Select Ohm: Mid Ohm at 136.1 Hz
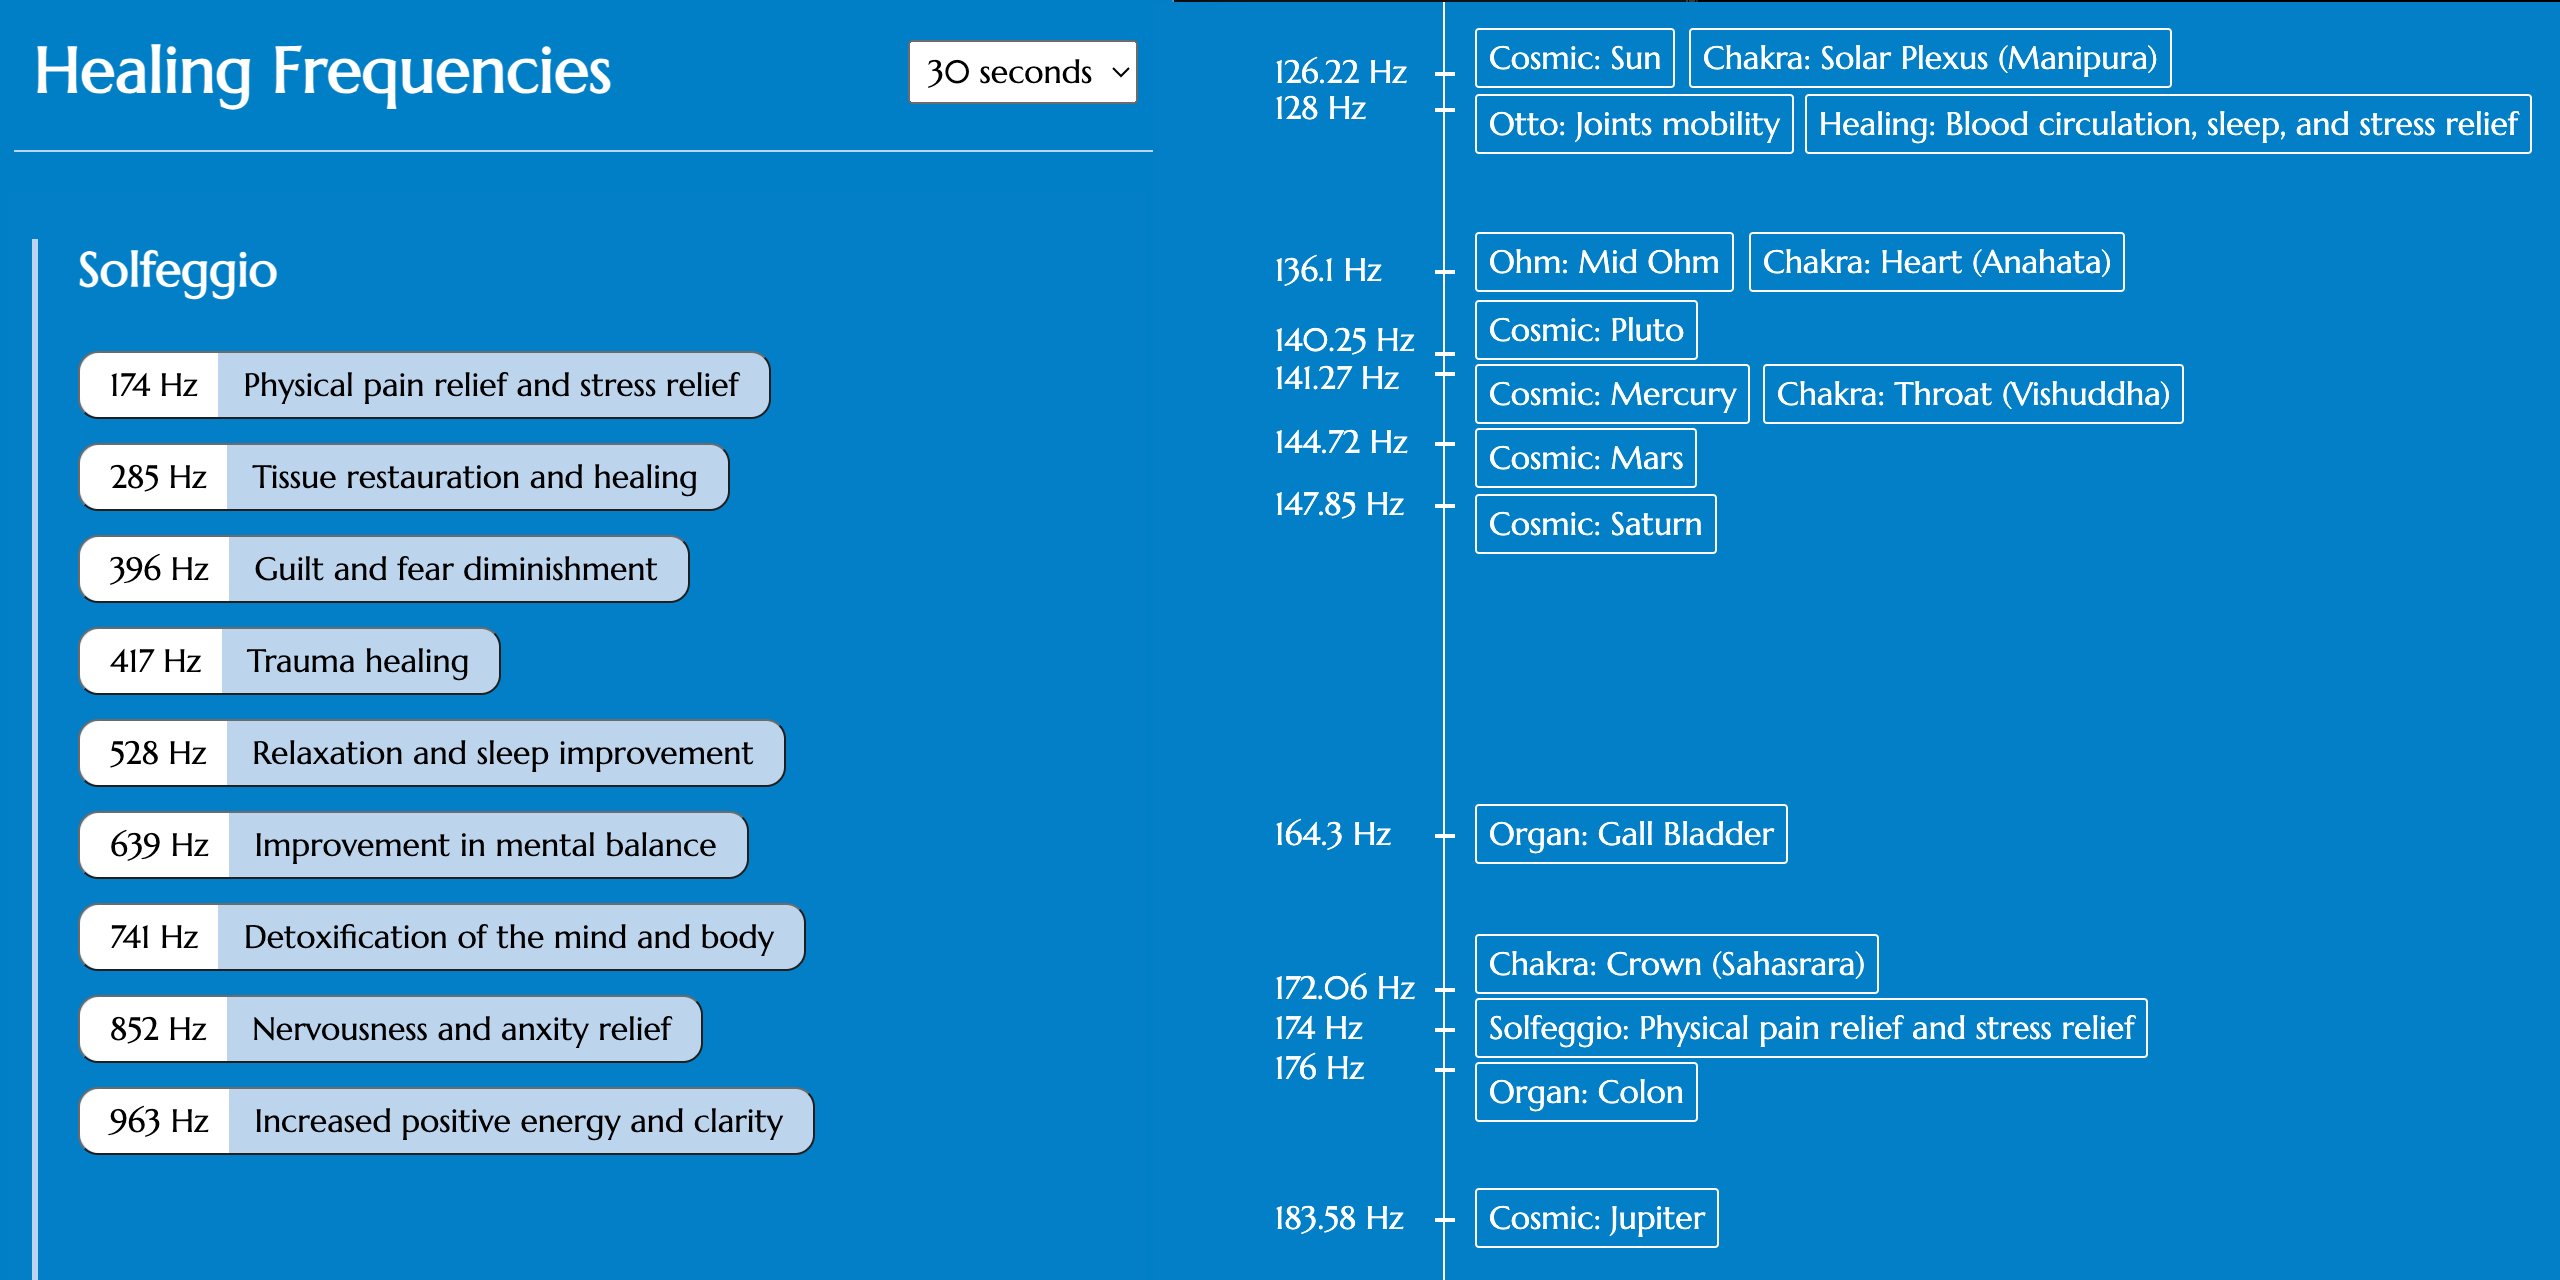Viewport: 2560px width, 1280px height. click(x=1602, y=261)
